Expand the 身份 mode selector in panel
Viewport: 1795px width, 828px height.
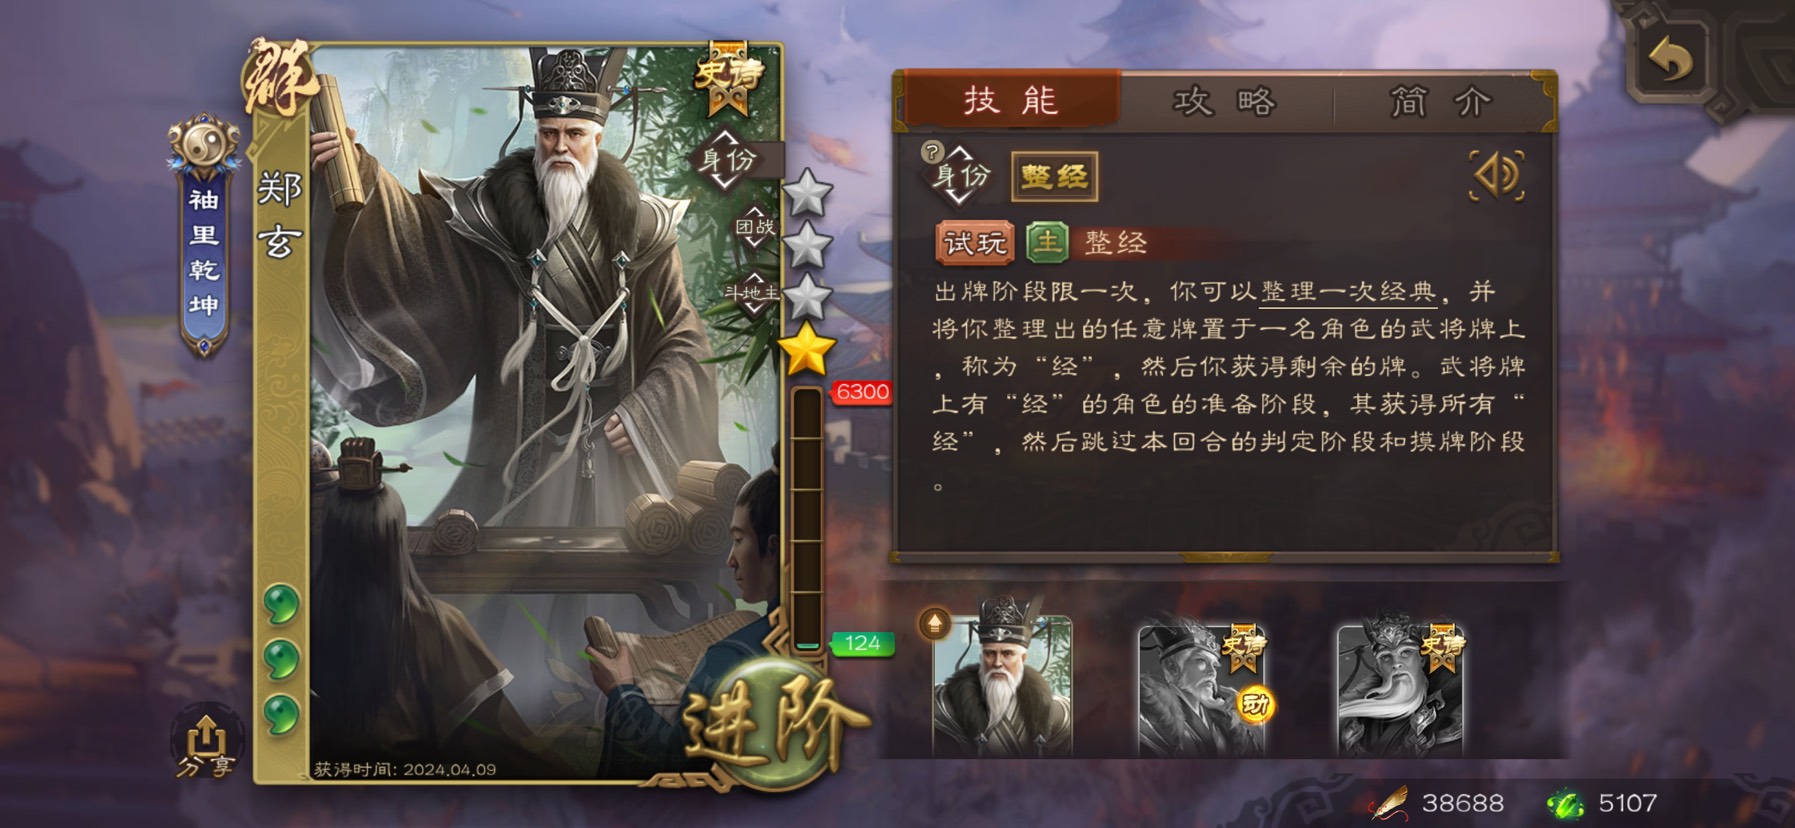[961, 176]
